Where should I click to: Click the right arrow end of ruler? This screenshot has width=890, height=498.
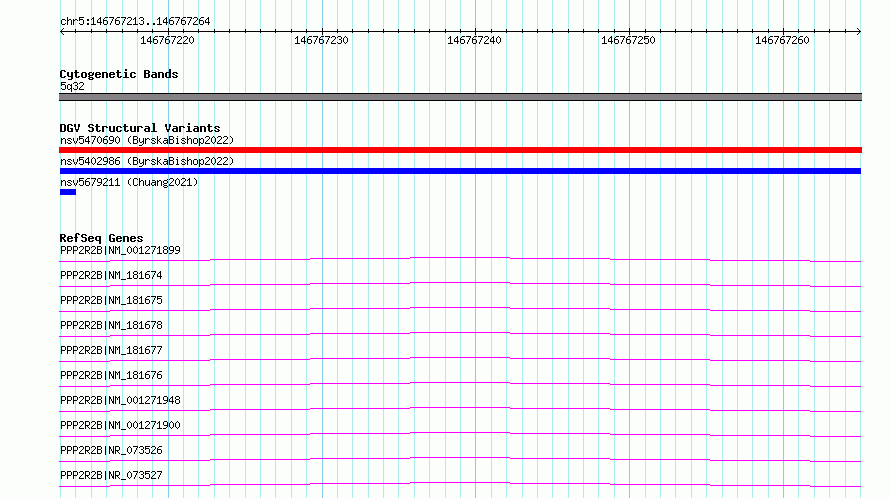tap(858, 31)
